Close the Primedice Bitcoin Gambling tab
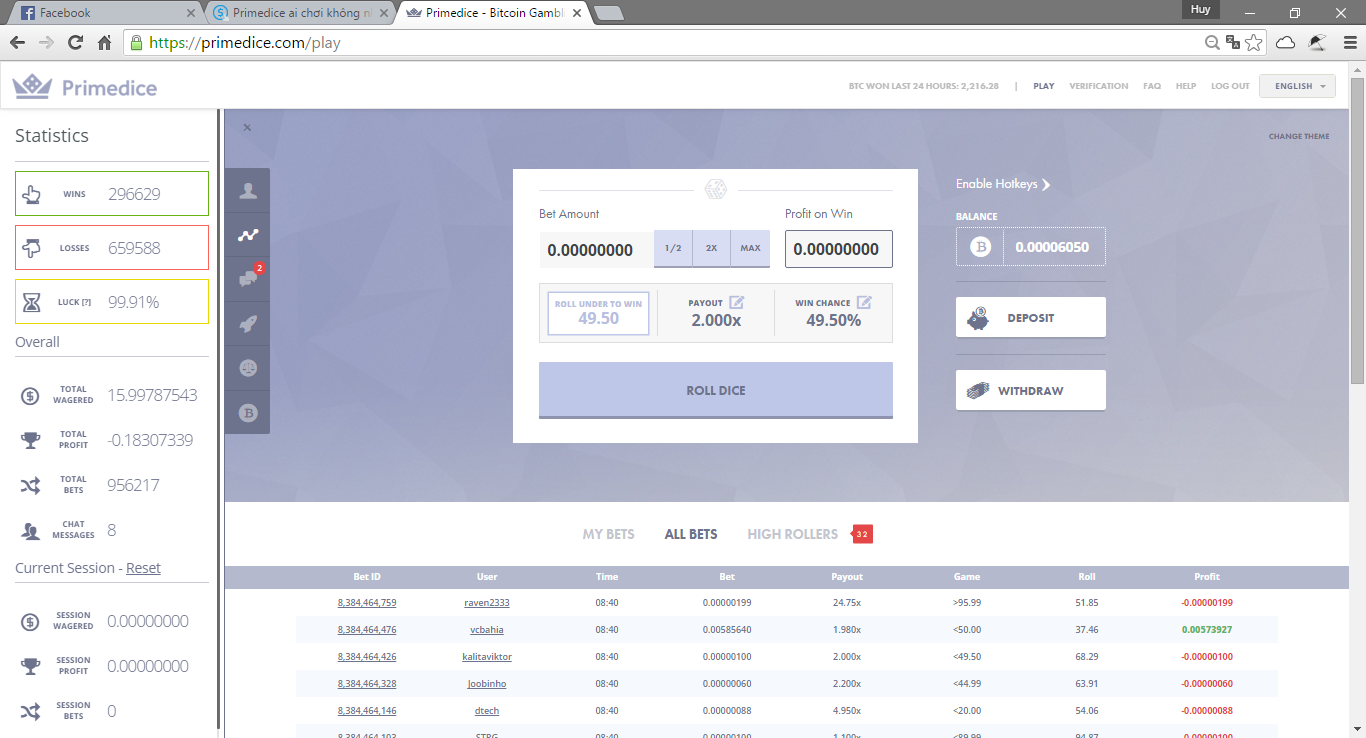 [x=576, y=13]
